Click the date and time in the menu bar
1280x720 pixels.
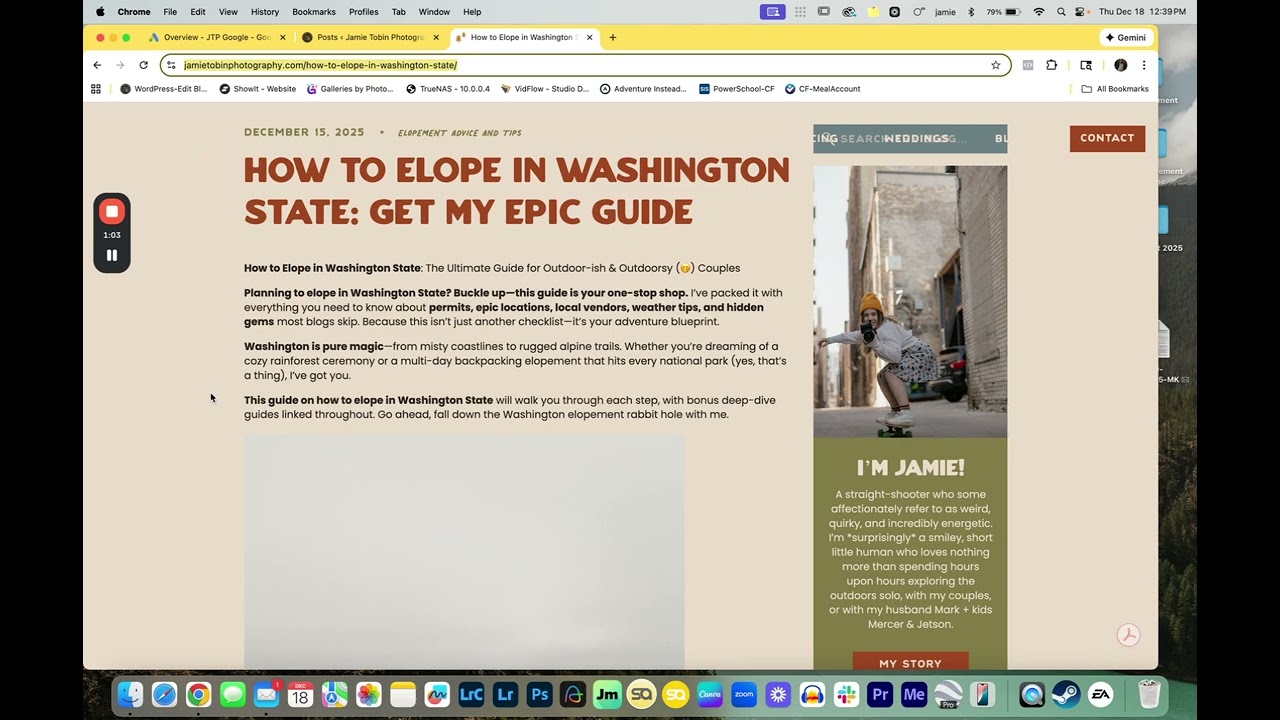tap(1142, 12)
